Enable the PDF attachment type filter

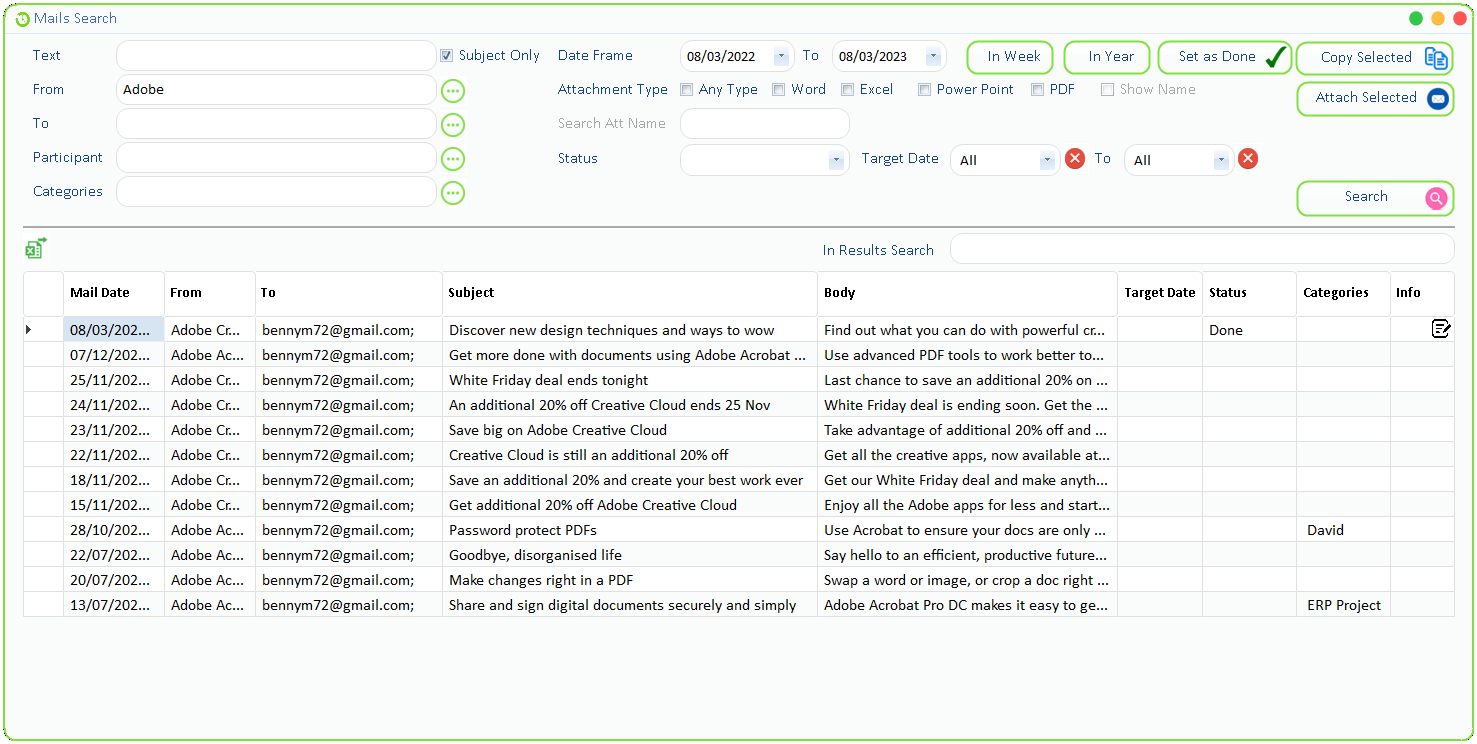1037,89
